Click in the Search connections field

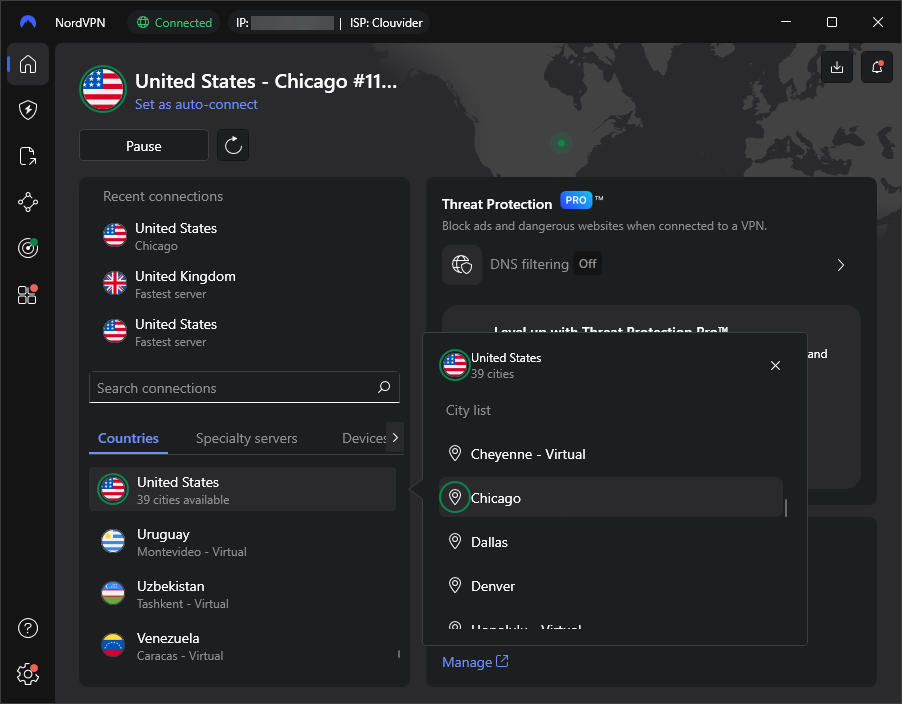pos(244,388)
